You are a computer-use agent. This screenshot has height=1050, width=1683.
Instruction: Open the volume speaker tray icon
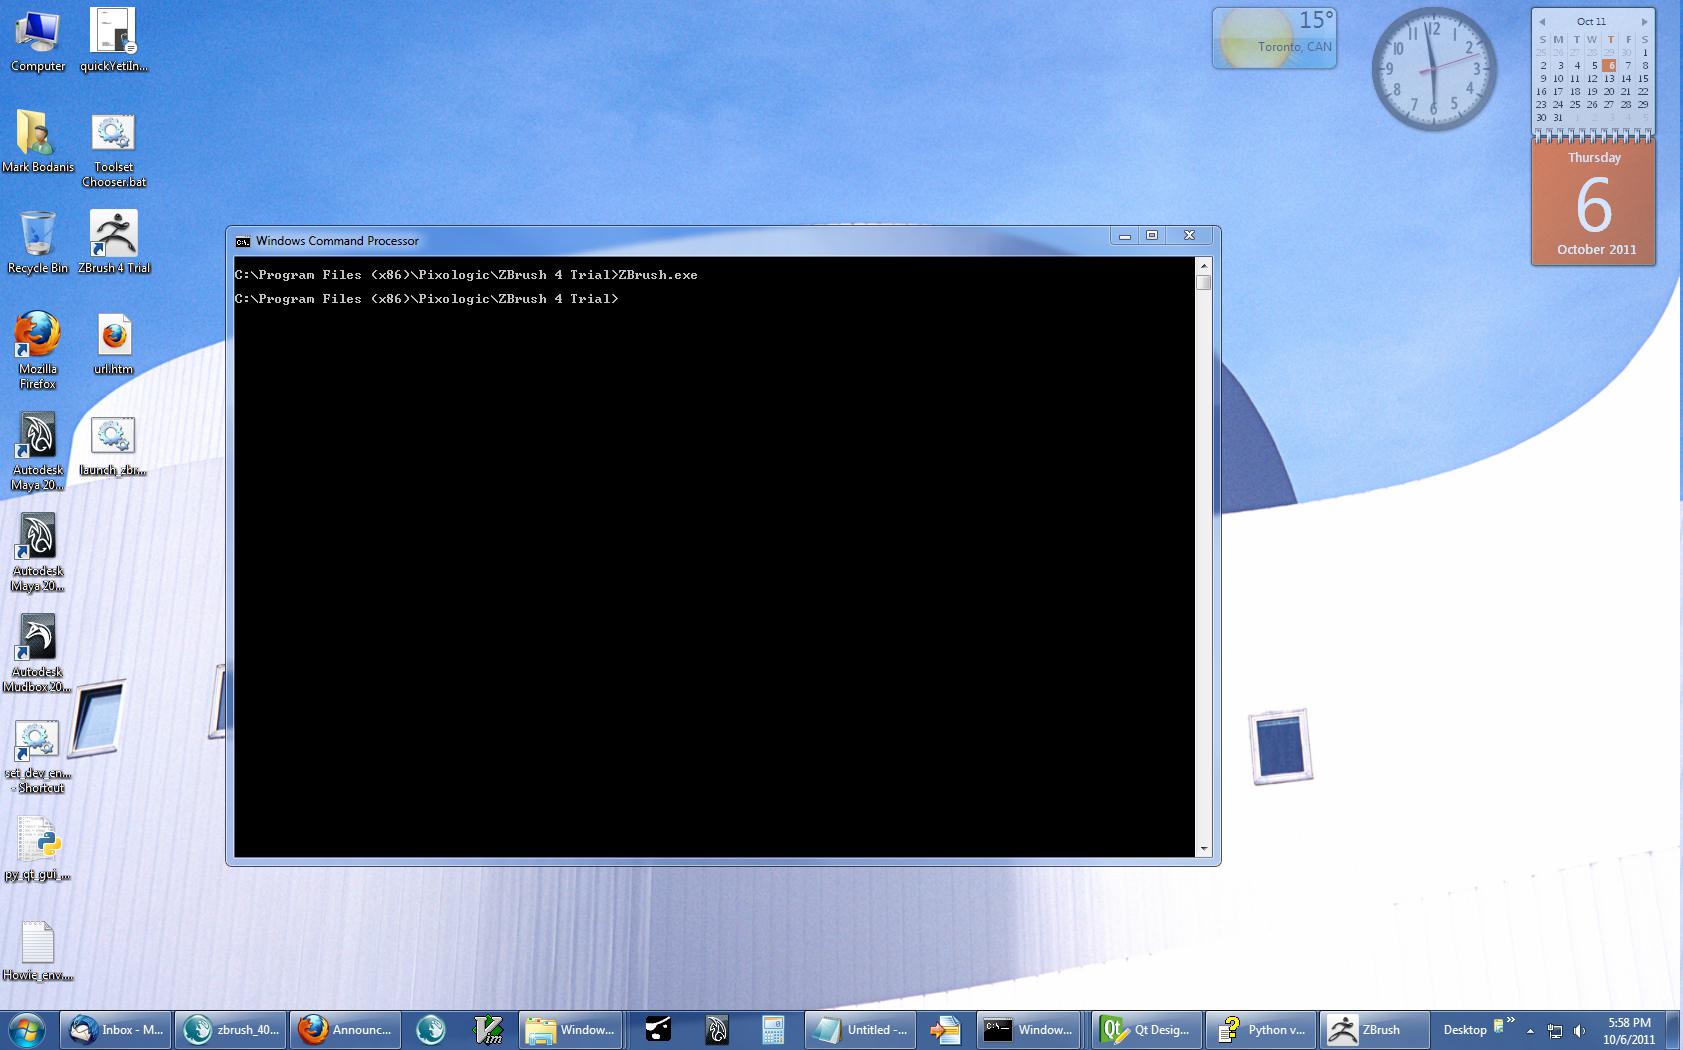[1580, 1031]
